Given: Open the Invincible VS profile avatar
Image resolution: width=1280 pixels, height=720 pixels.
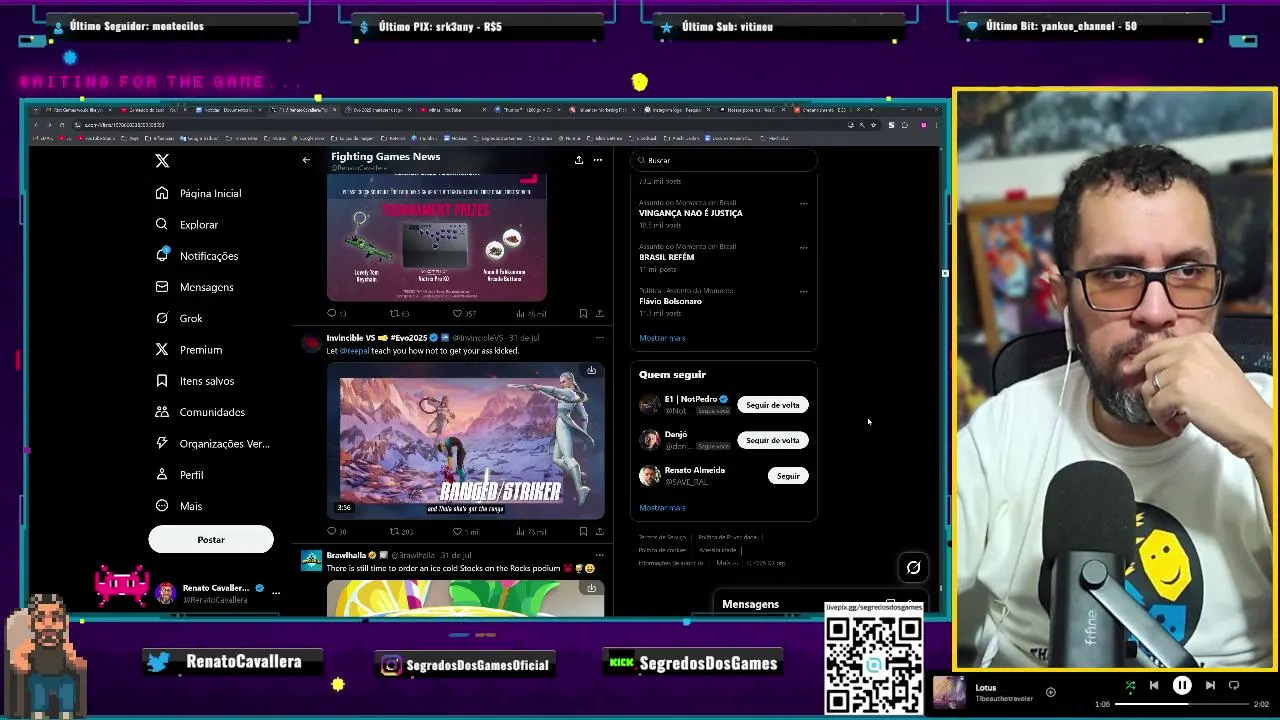Looking at the screenshot, I should click(x=311, y=343).
